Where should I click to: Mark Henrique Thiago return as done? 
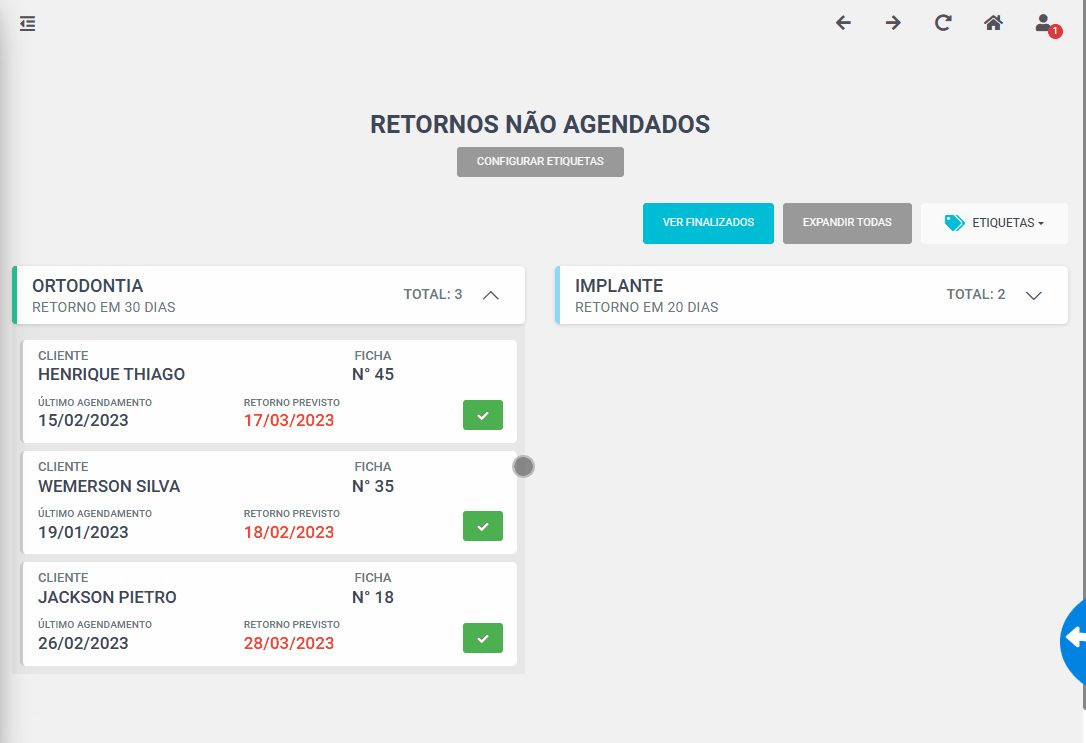coord(483,415)
